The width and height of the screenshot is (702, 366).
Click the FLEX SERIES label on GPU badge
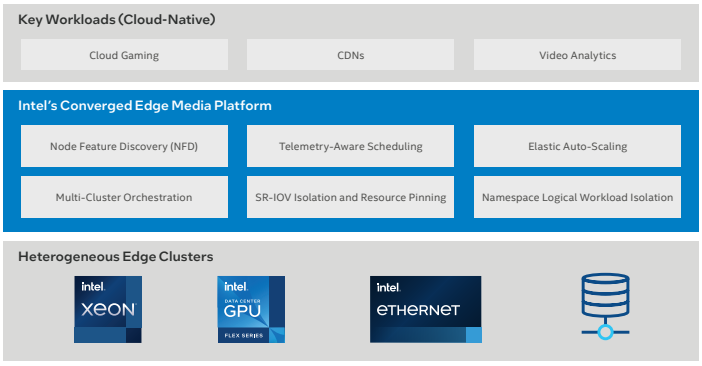(244, 336)
